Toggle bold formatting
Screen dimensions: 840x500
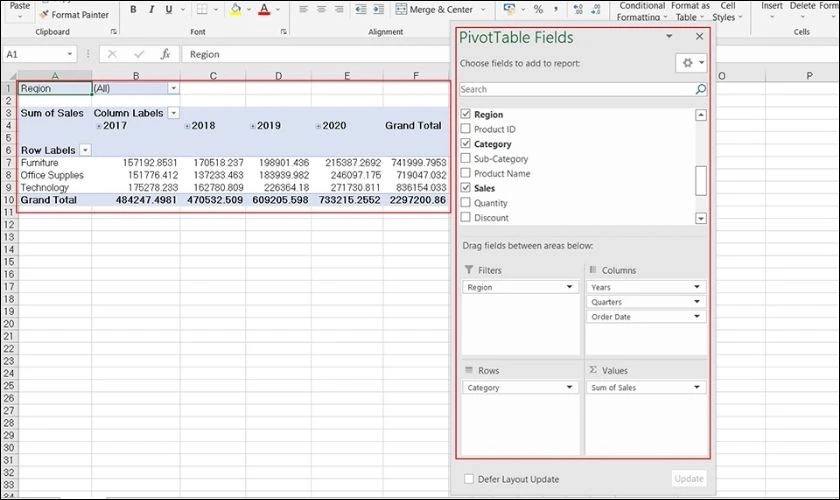pos(133,9)
